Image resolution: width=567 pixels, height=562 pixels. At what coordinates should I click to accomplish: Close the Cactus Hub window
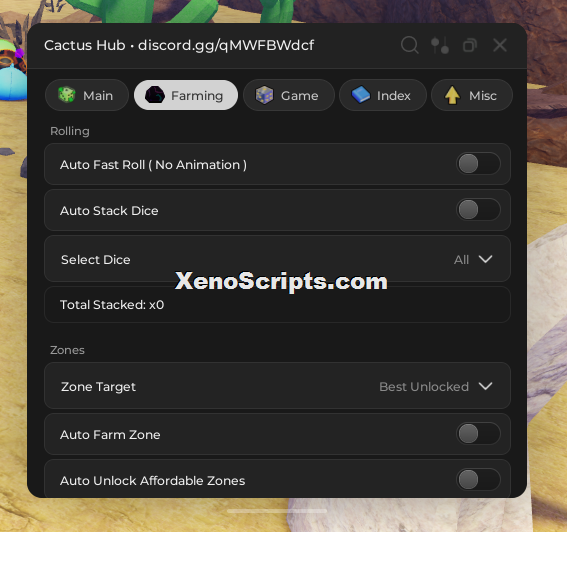(500, 45)
